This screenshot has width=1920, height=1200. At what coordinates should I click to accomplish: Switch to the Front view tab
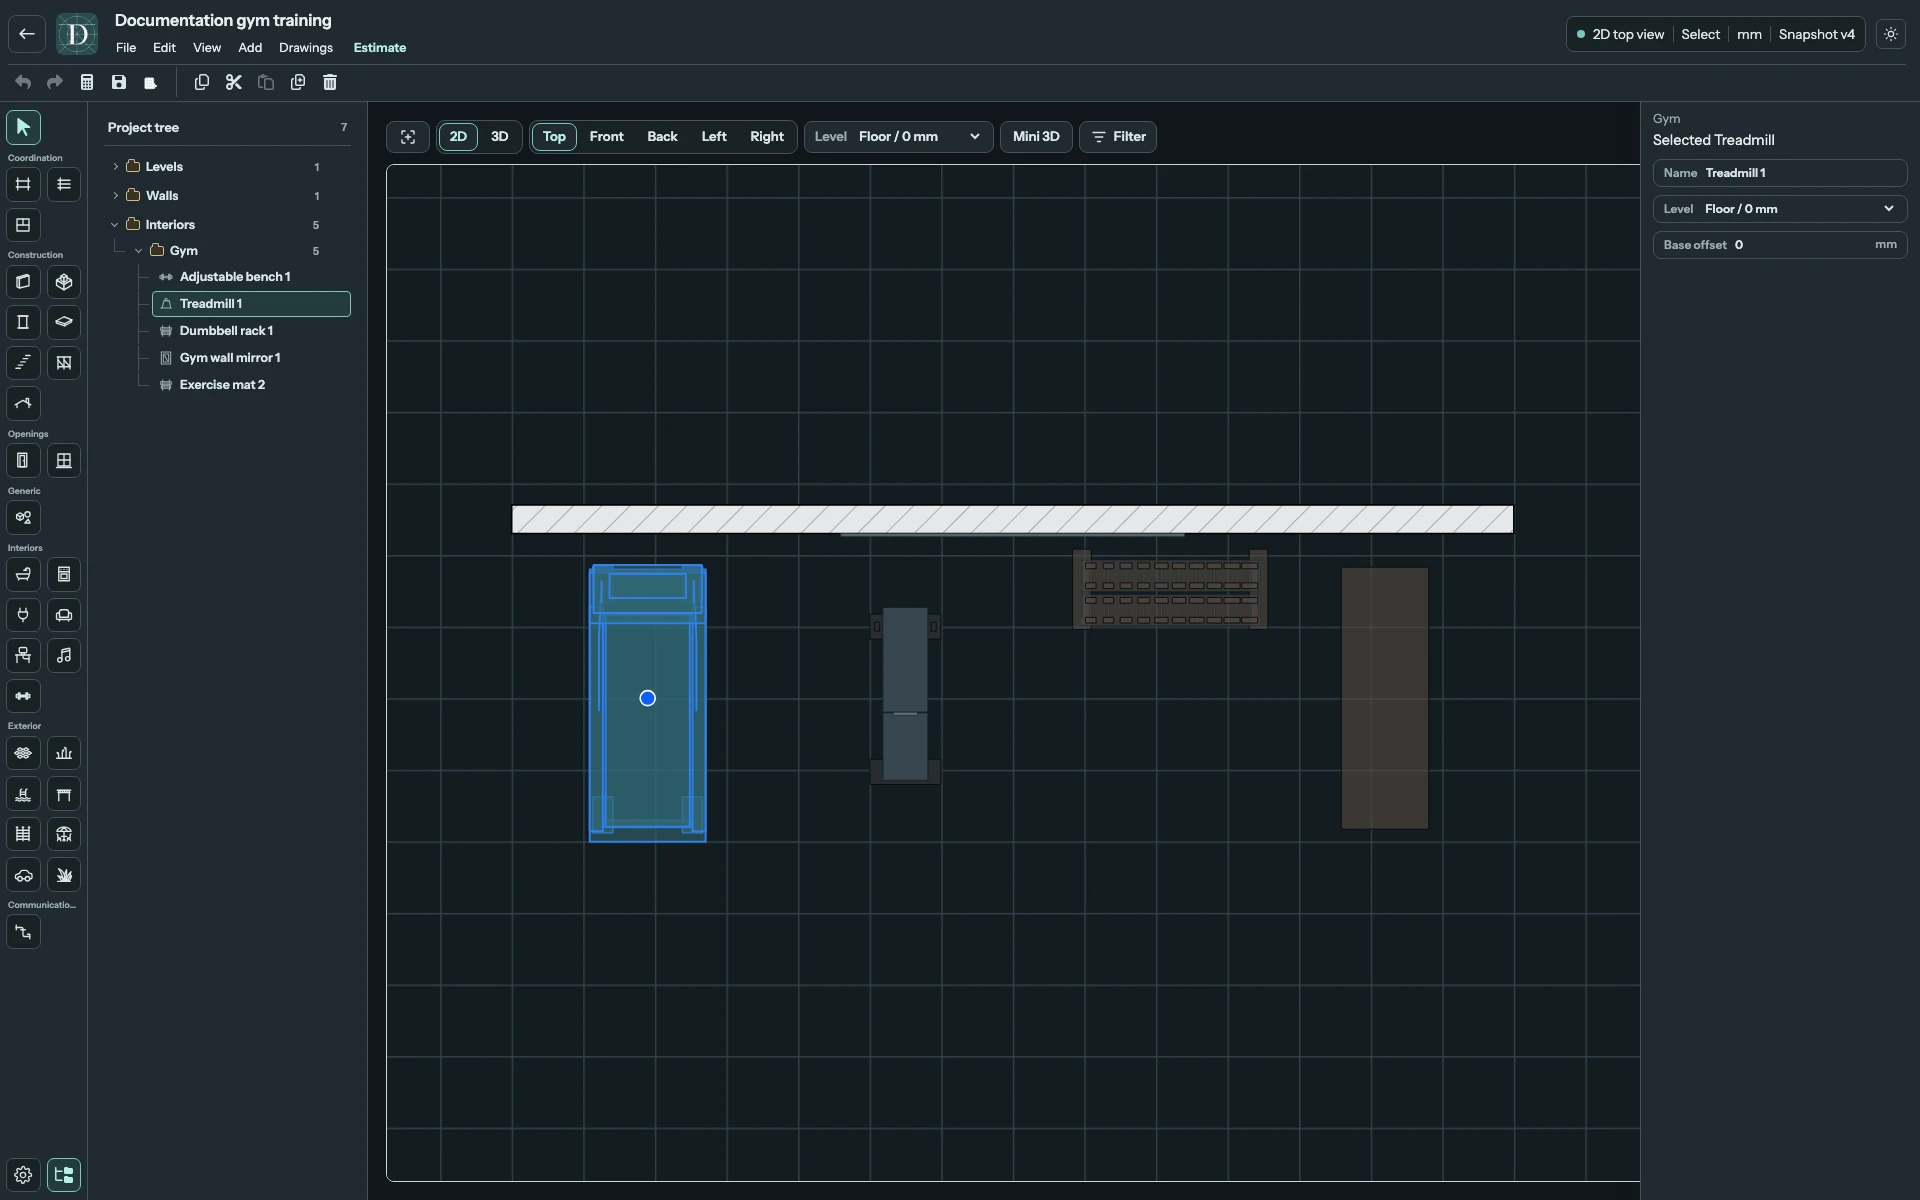(x=607, y=137)
